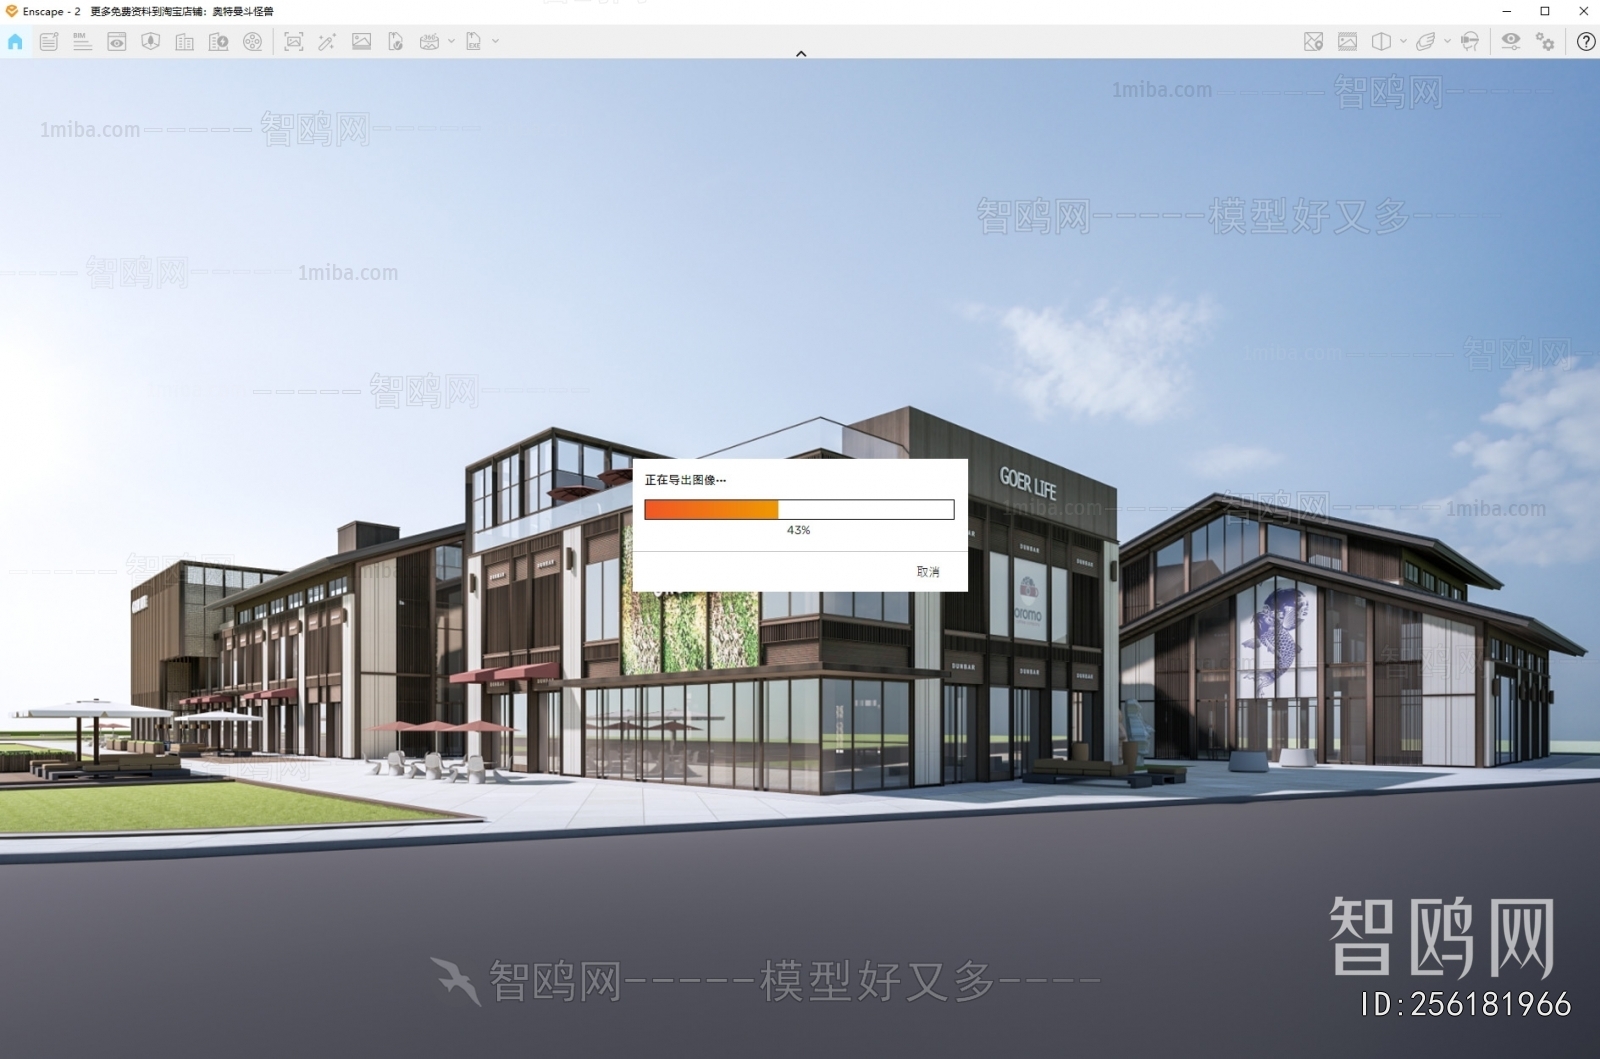
Task: Select the magic wand enhancement tool
Action: point(326,42)
